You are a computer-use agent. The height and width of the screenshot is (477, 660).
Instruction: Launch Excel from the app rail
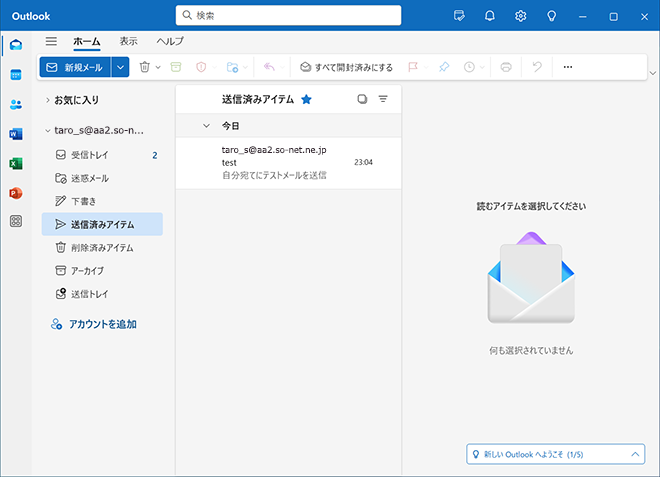(x=16, y=163)
